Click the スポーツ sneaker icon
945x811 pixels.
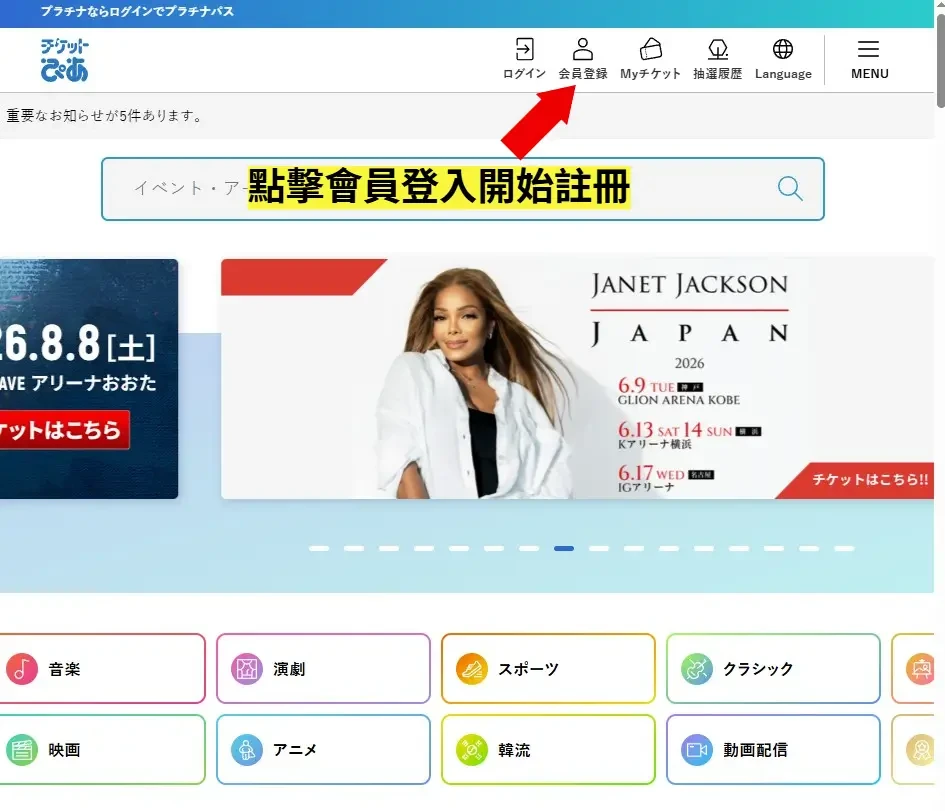coord(471,669)
